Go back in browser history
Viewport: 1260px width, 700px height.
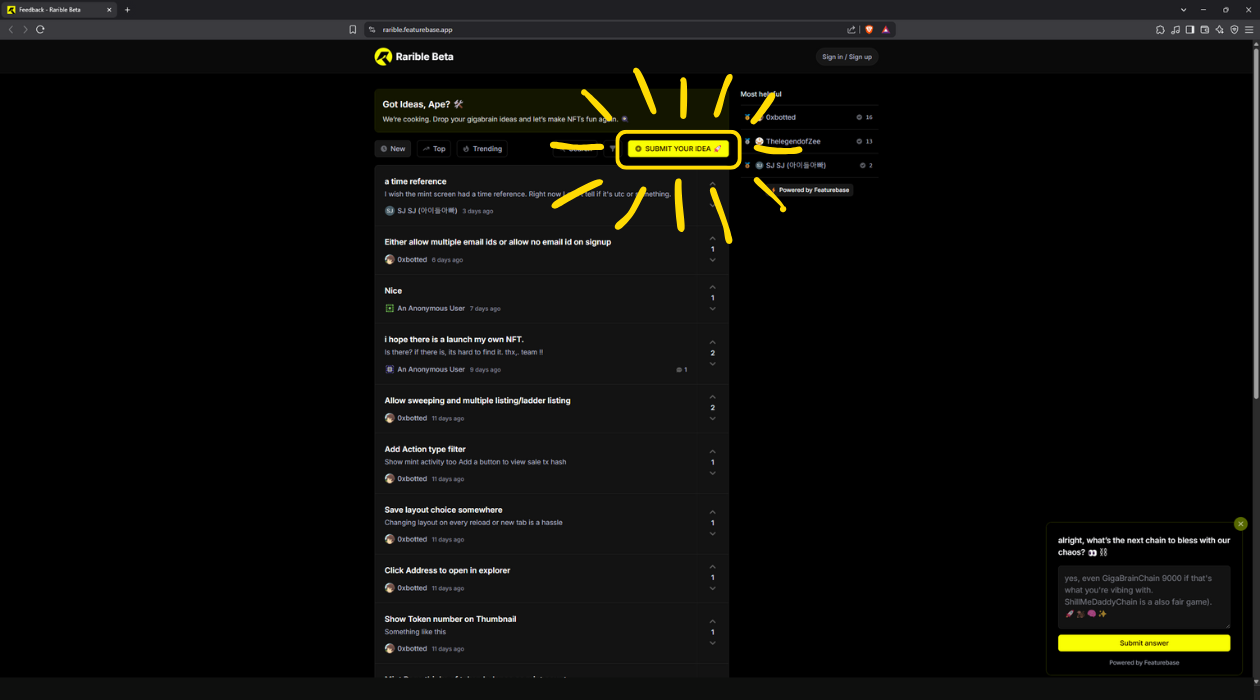(11, 29)
